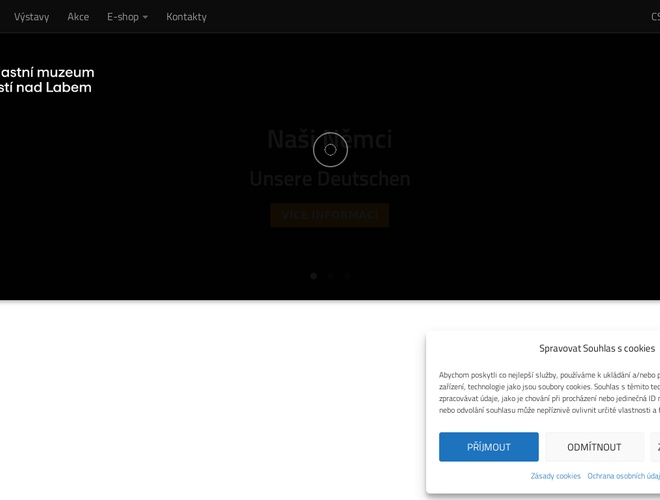
Task: Switch to the second slide dot
Action: 330,276
